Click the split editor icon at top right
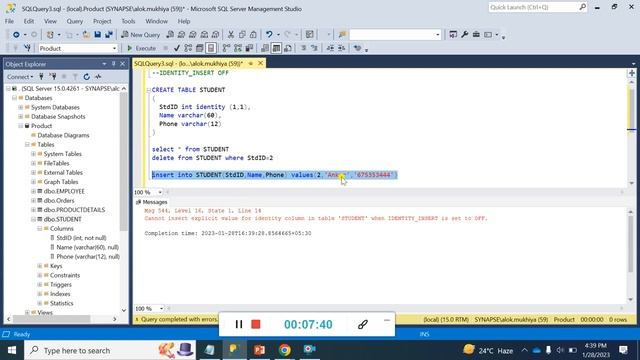The width and height of the screenshot is (640, 360). click(631, 73)
